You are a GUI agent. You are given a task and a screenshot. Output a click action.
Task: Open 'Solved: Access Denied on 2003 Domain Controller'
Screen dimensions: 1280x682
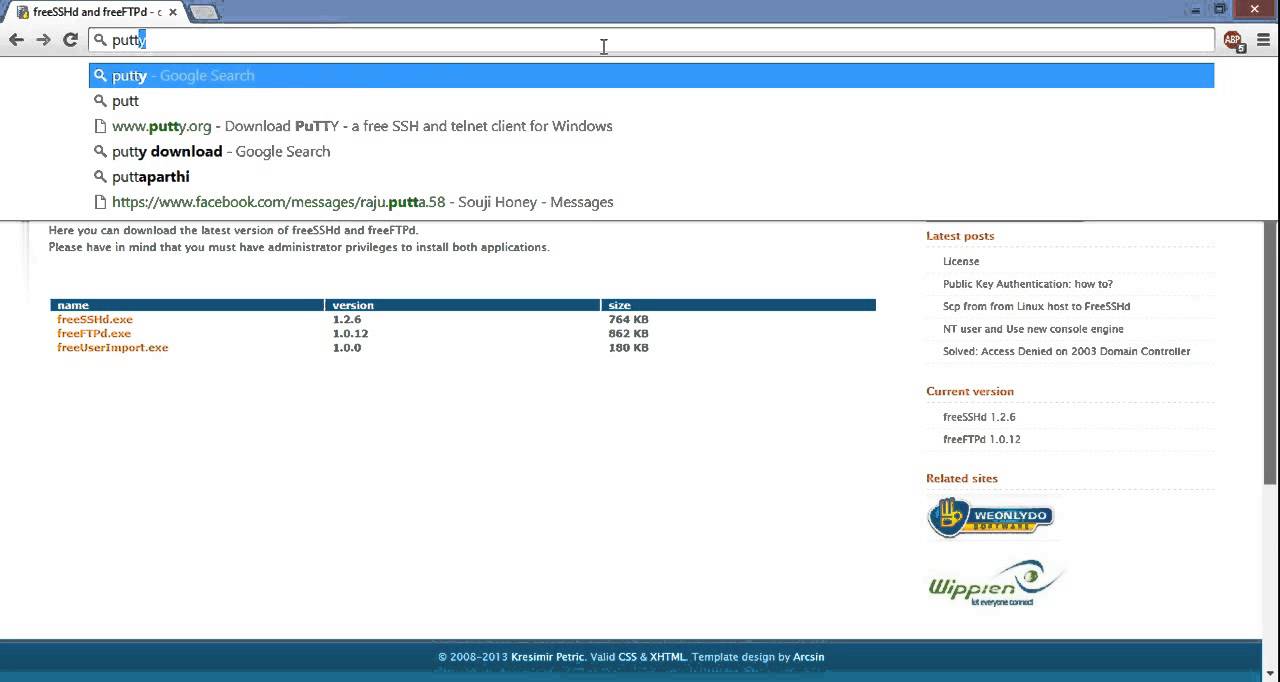(1066, 351)
